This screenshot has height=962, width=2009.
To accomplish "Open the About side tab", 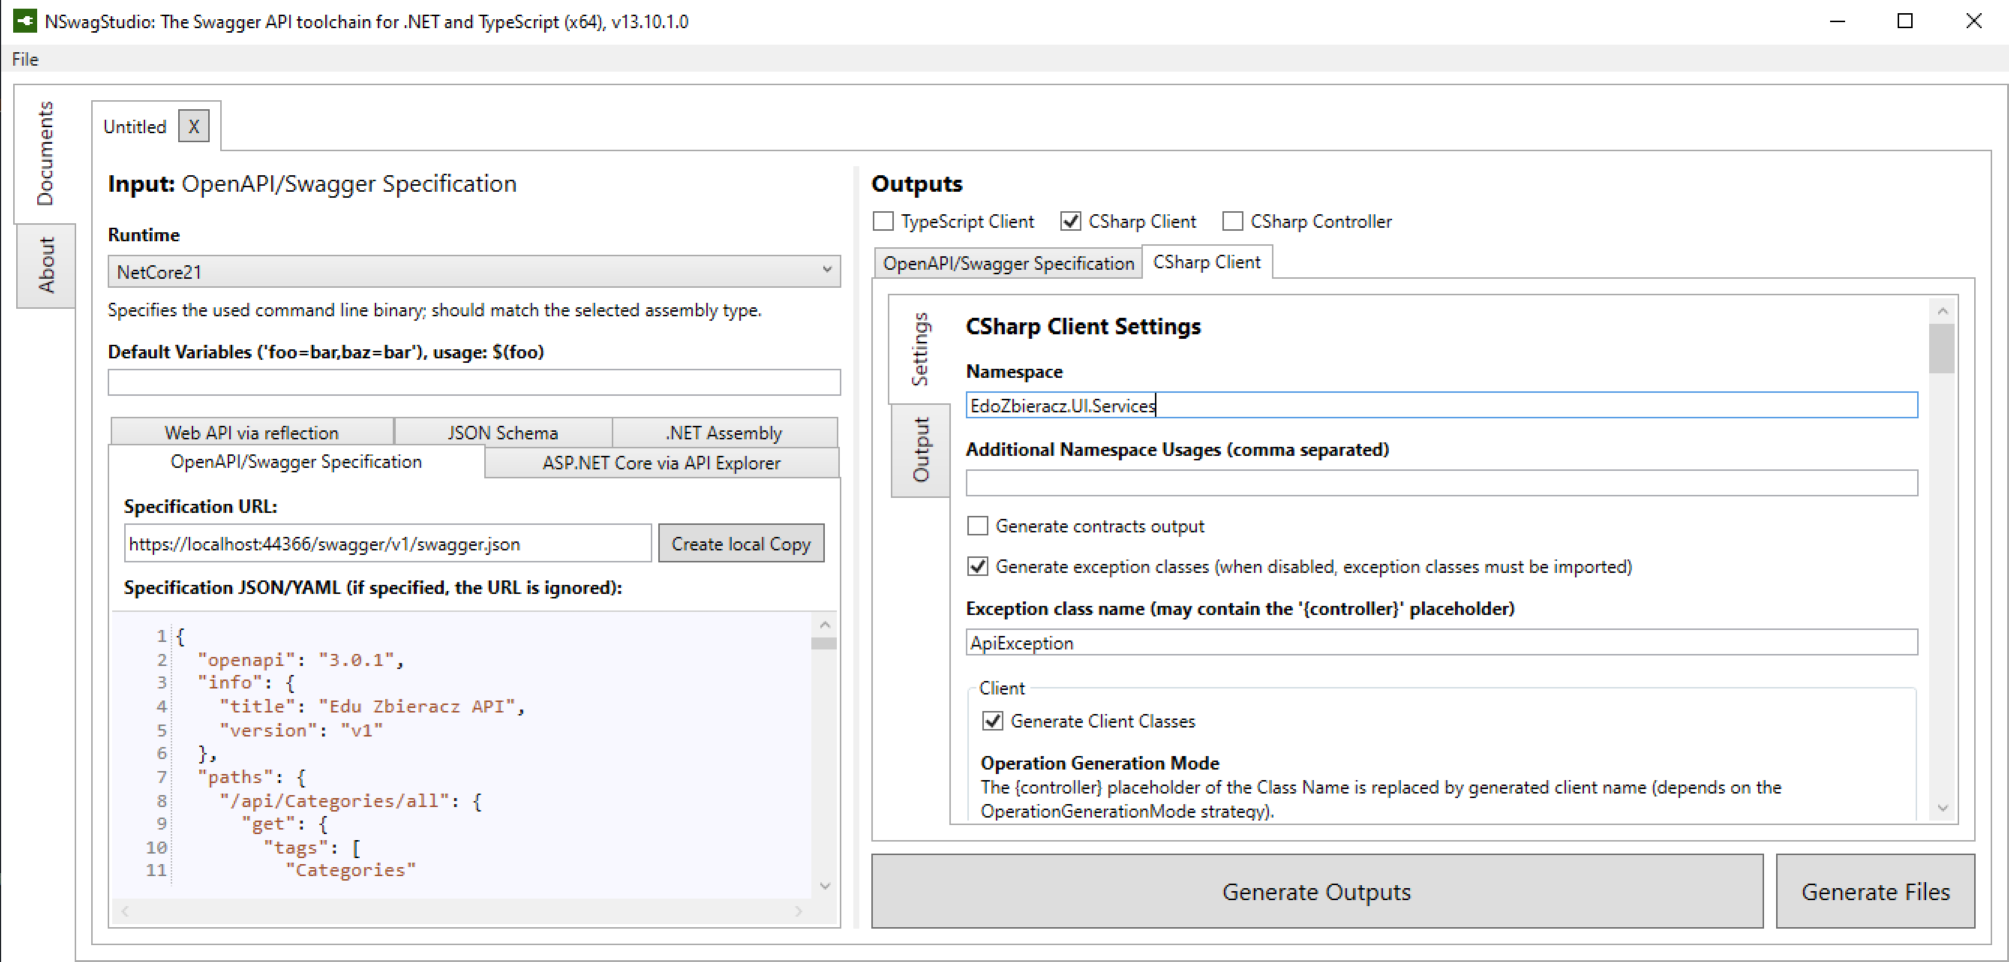I will (45, 265).
